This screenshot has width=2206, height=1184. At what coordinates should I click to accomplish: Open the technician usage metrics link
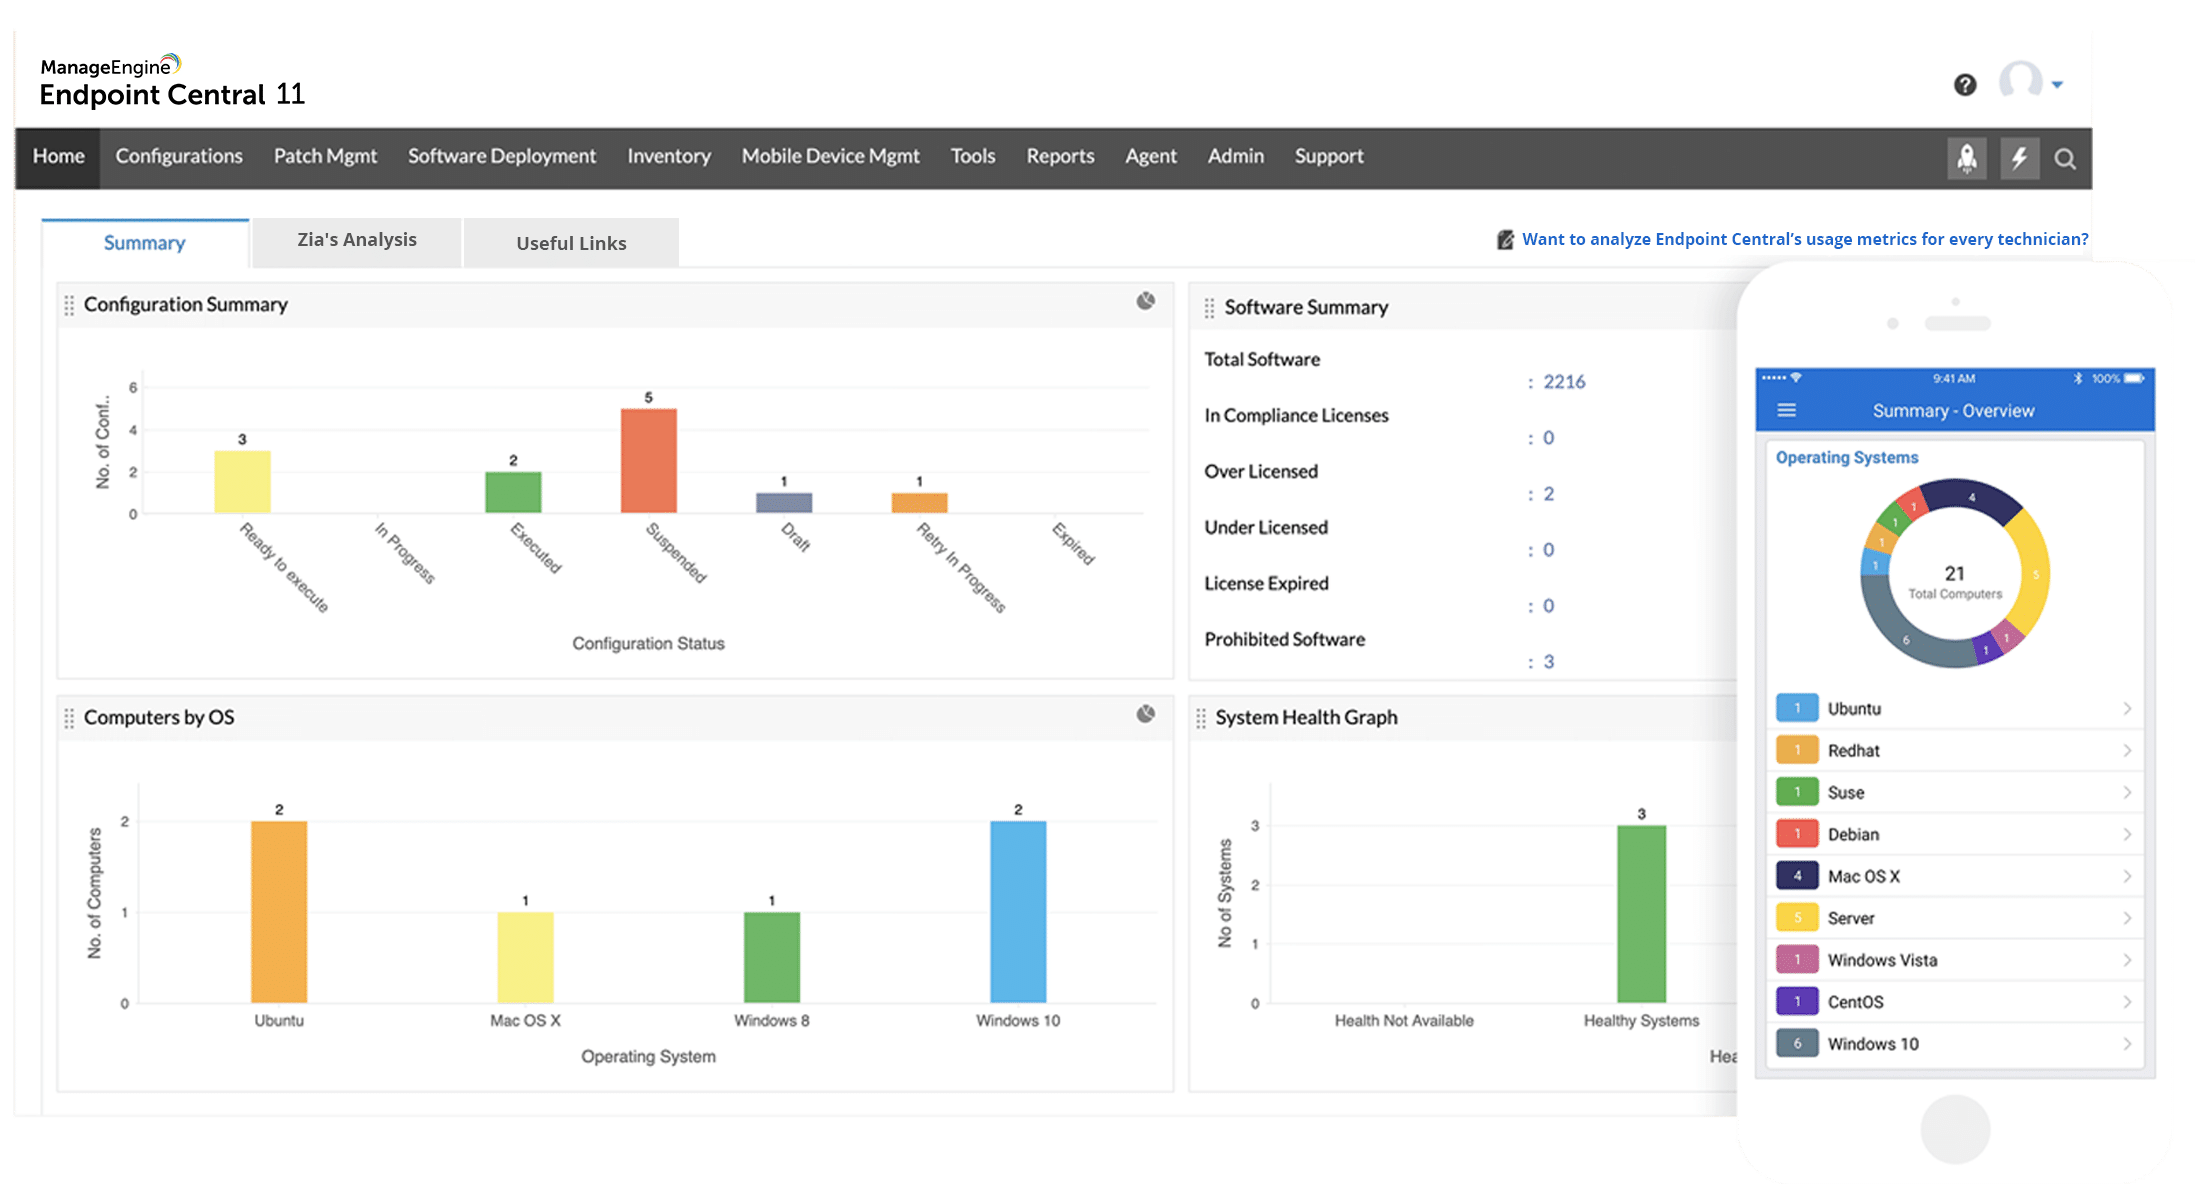click(1805, 239)
